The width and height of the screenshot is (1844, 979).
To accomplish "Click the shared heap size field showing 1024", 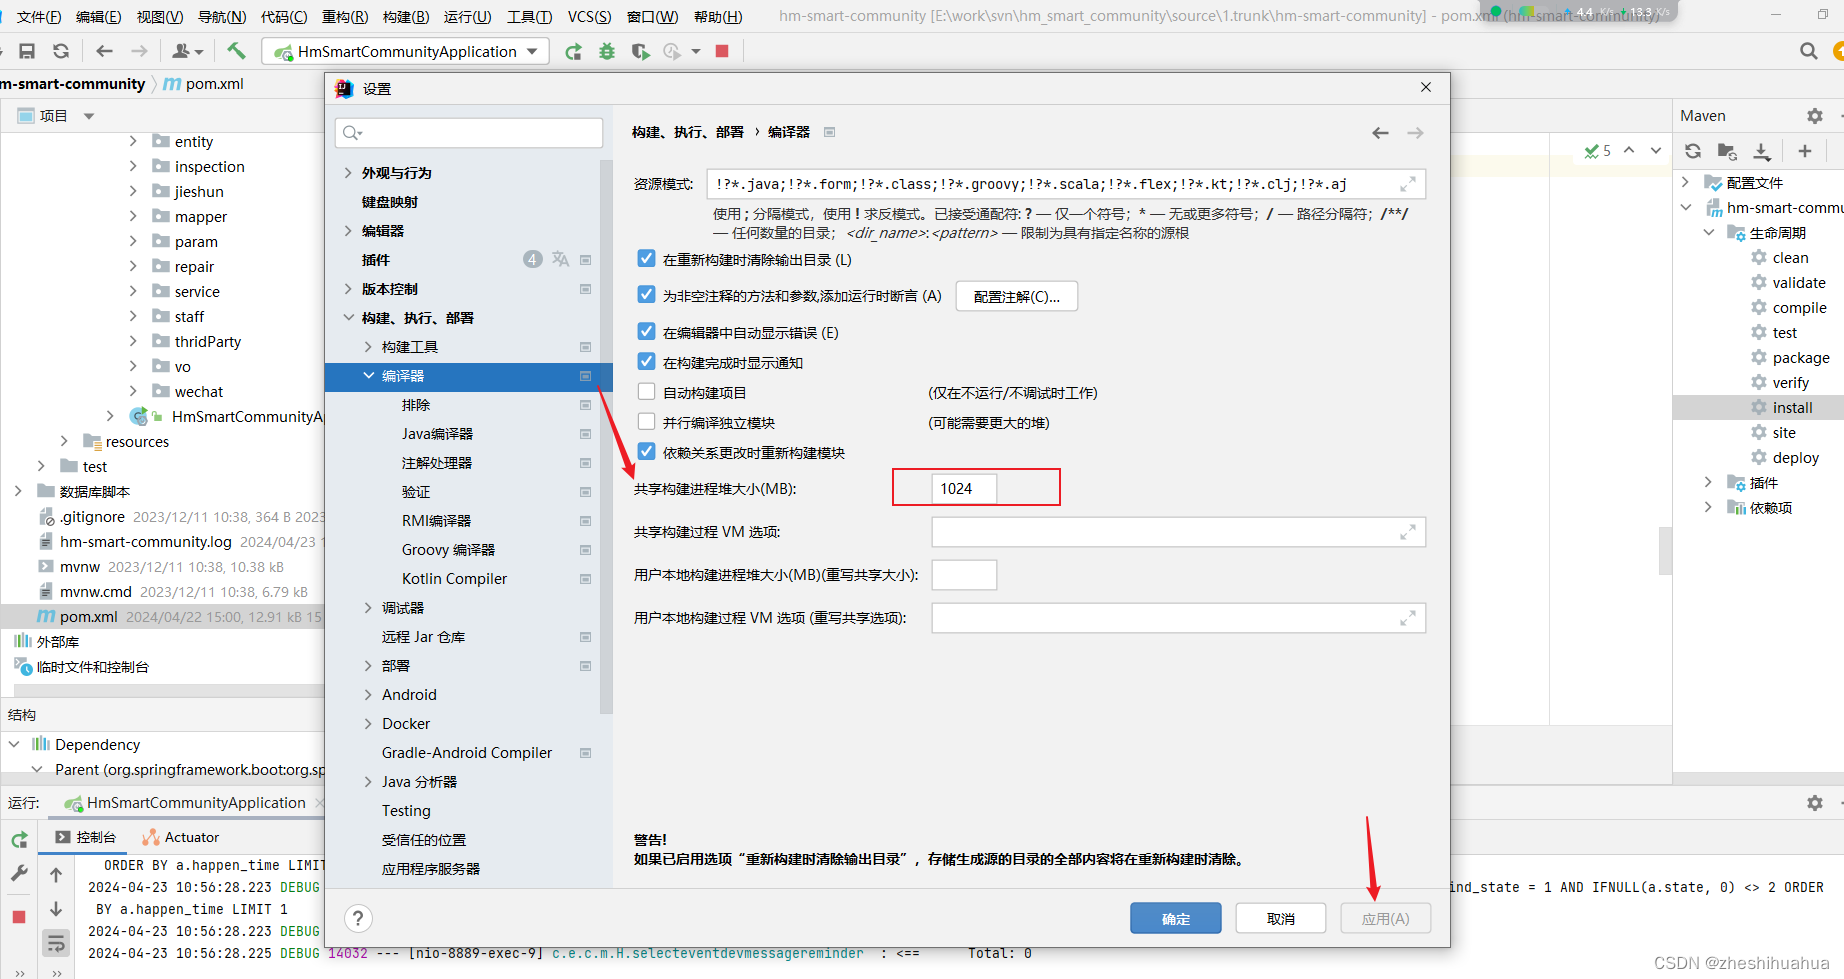I will [964, 488].
